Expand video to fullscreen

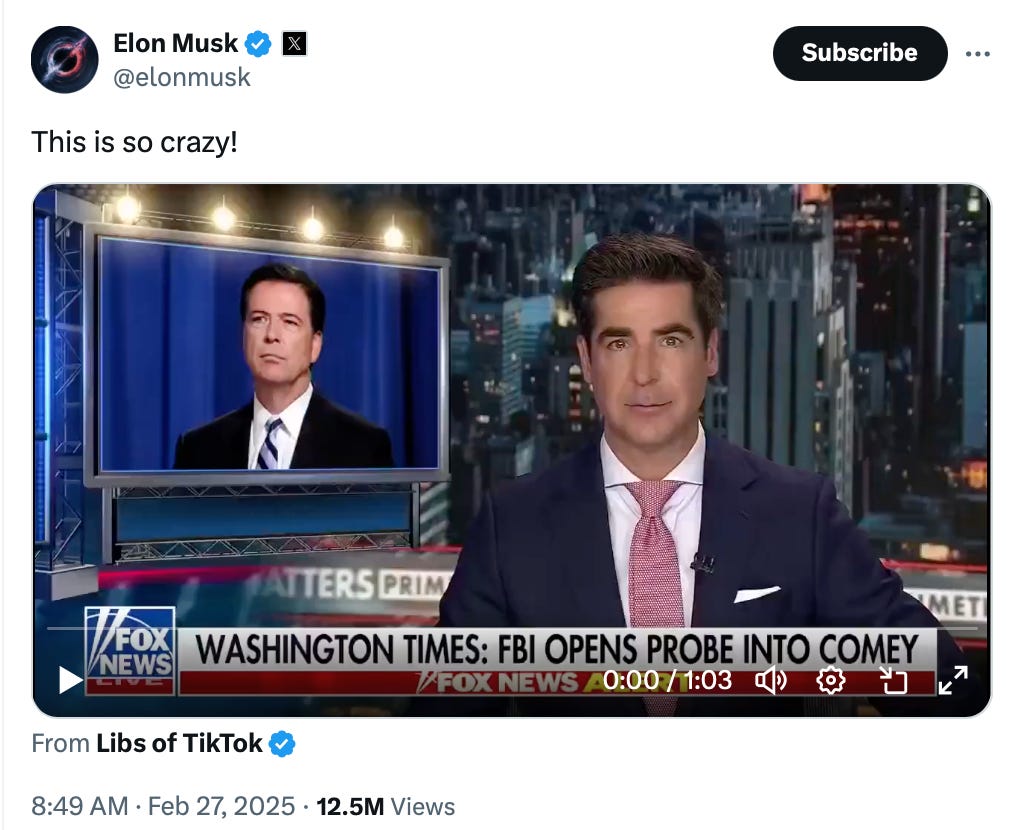click(953, 680)
